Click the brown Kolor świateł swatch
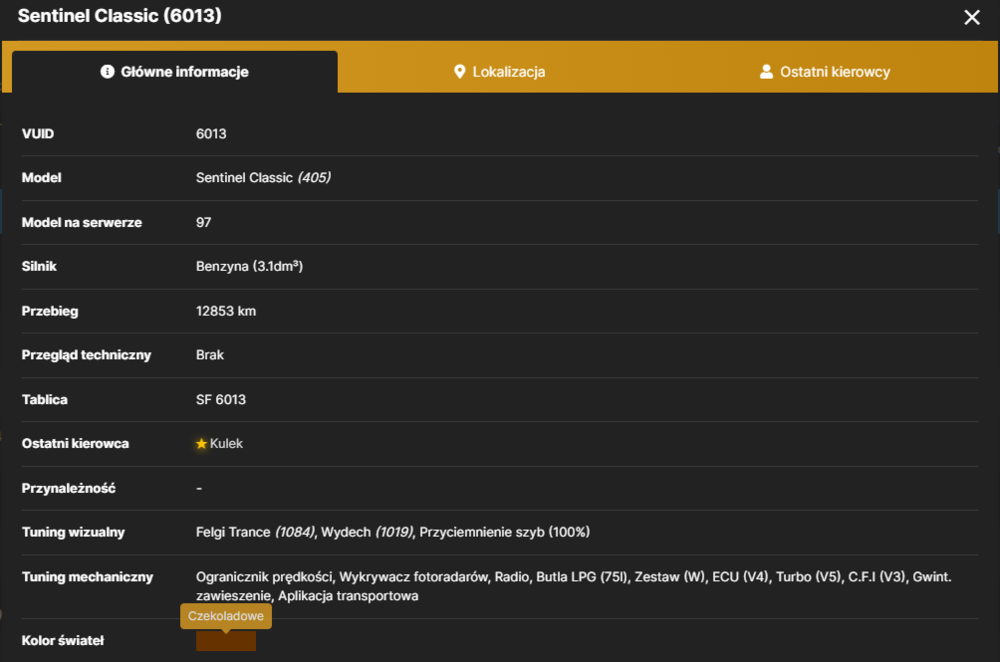 226,641
